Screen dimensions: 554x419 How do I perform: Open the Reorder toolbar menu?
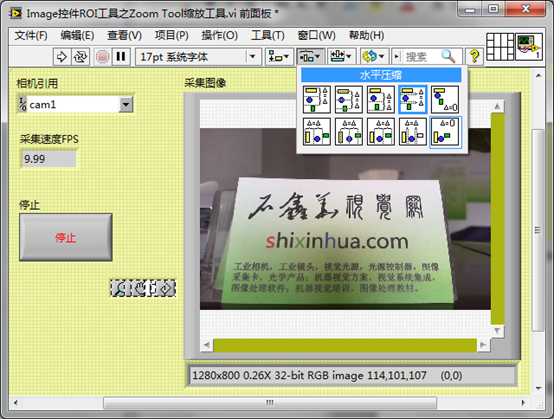point(374,57)
